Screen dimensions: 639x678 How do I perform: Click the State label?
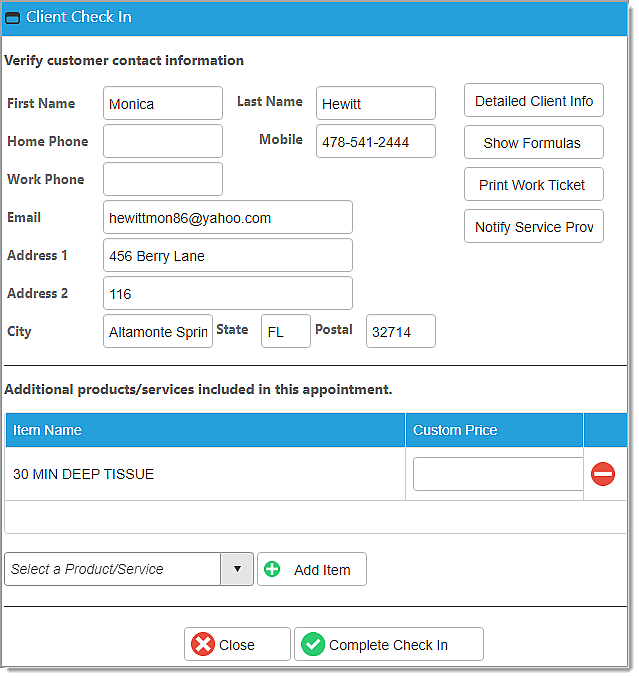[x=232, y=329]
